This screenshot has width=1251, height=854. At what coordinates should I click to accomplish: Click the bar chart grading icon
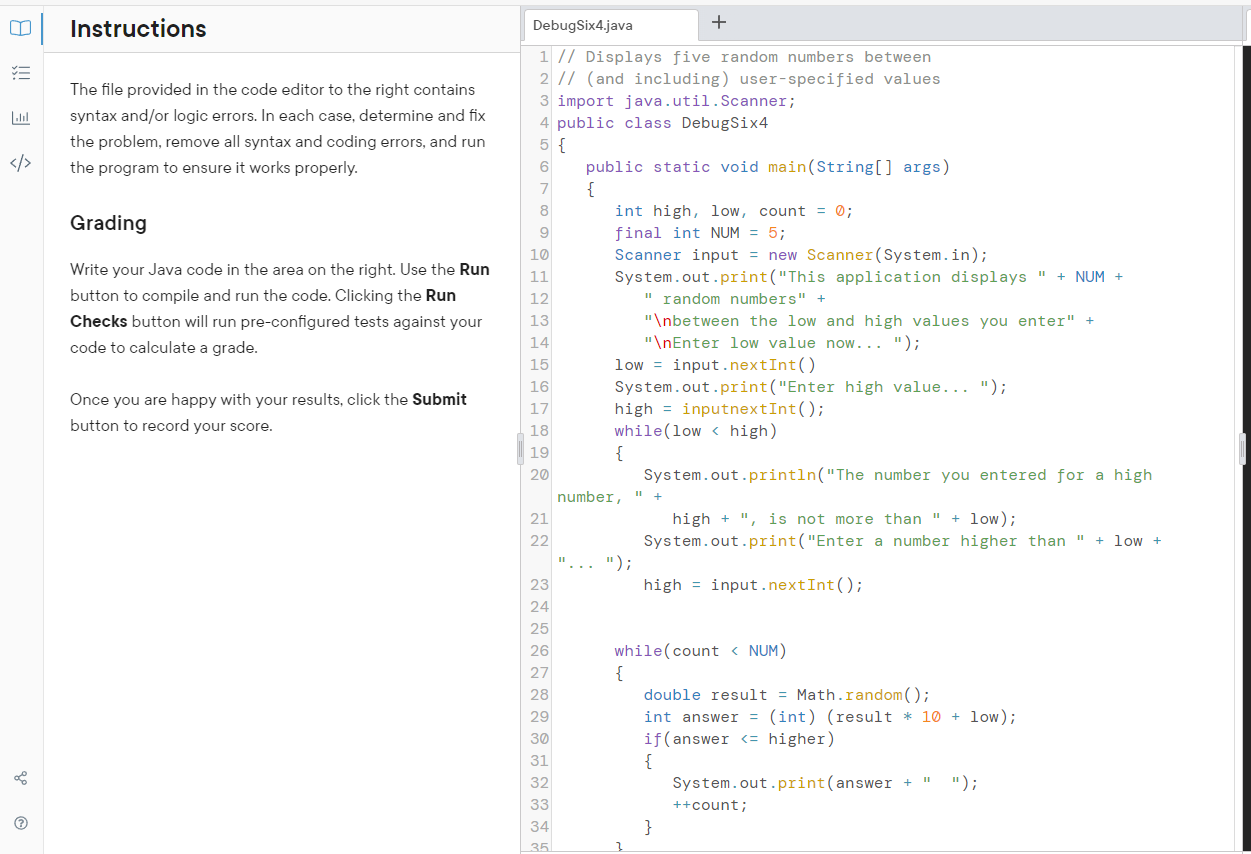[21, 117]
